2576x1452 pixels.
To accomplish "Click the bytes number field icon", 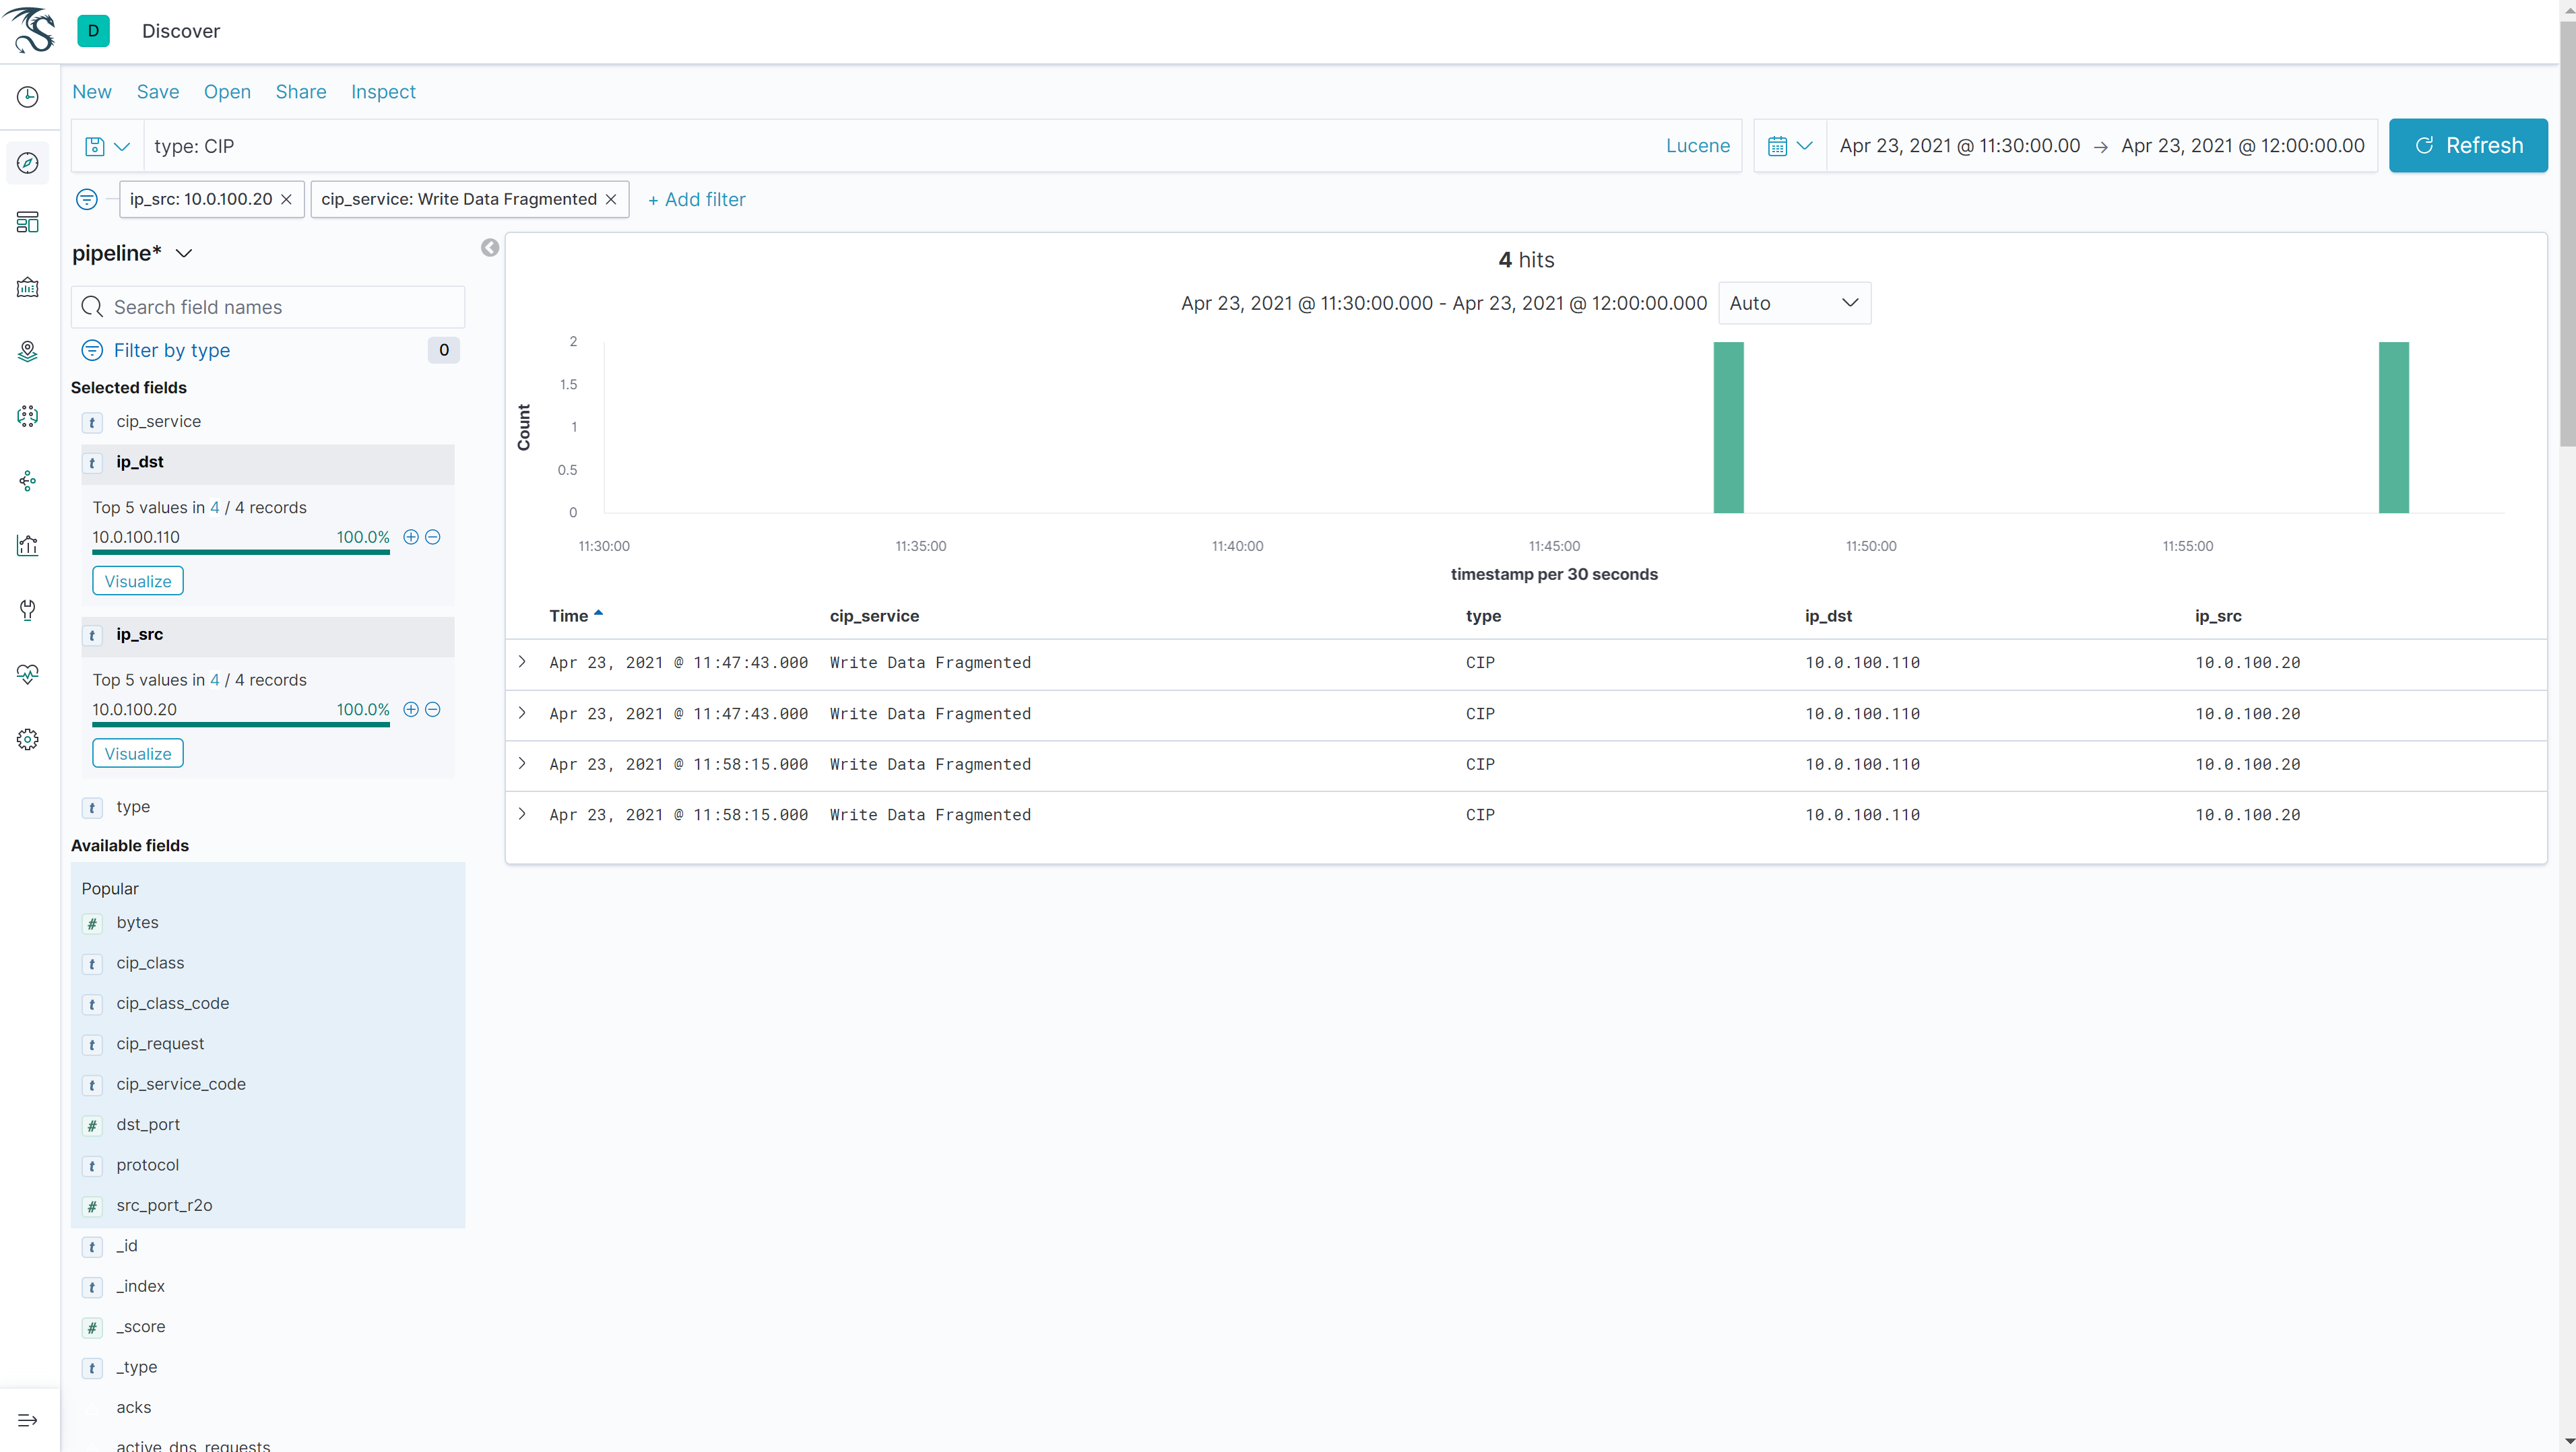I will pos(92,923).
